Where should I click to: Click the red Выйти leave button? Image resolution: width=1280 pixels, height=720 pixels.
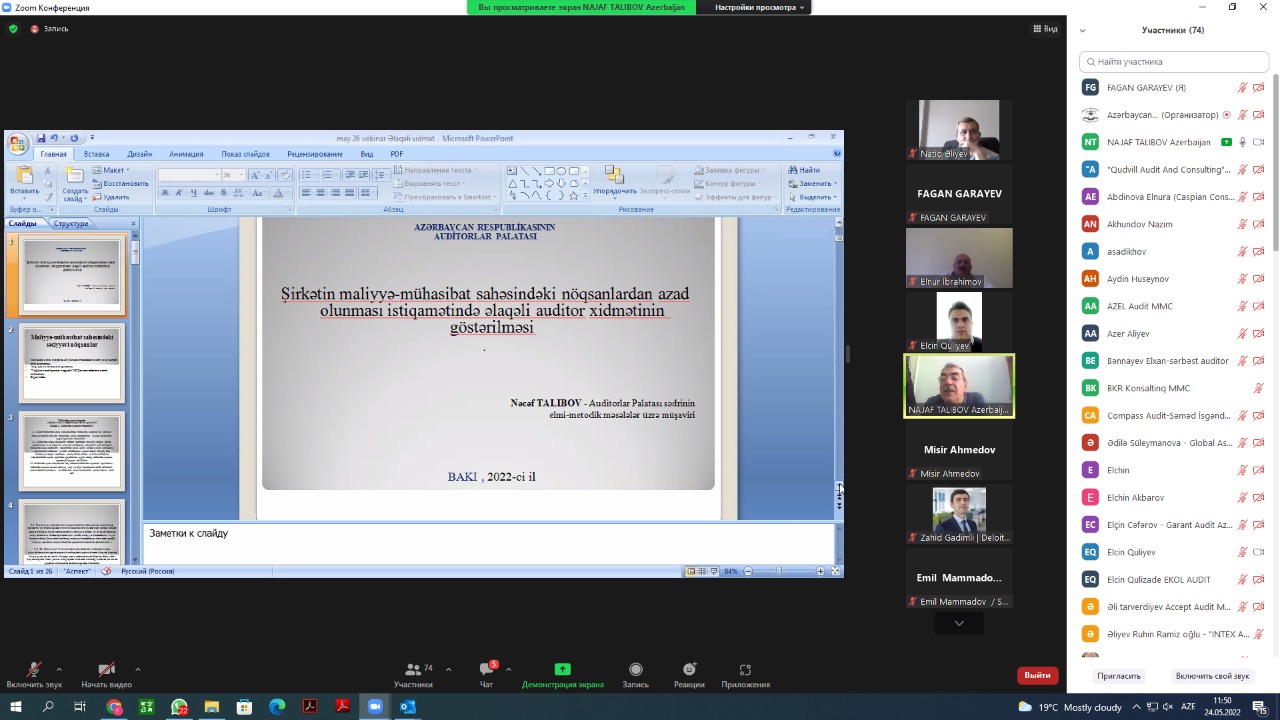click(x=1037, y=675)
